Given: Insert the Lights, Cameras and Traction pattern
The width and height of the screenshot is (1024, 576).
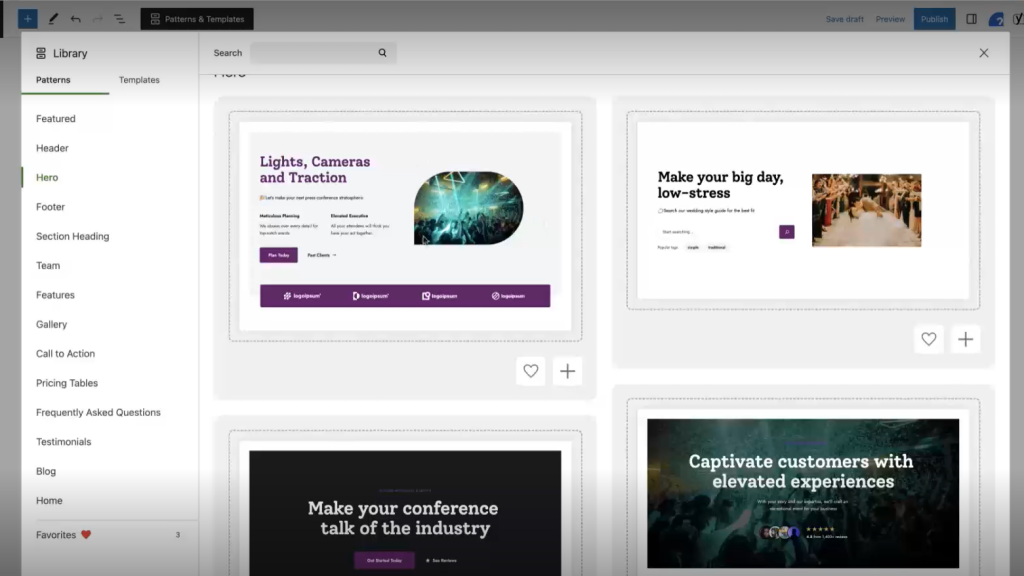Looking at the screenshot, I should tap(568, 371).
